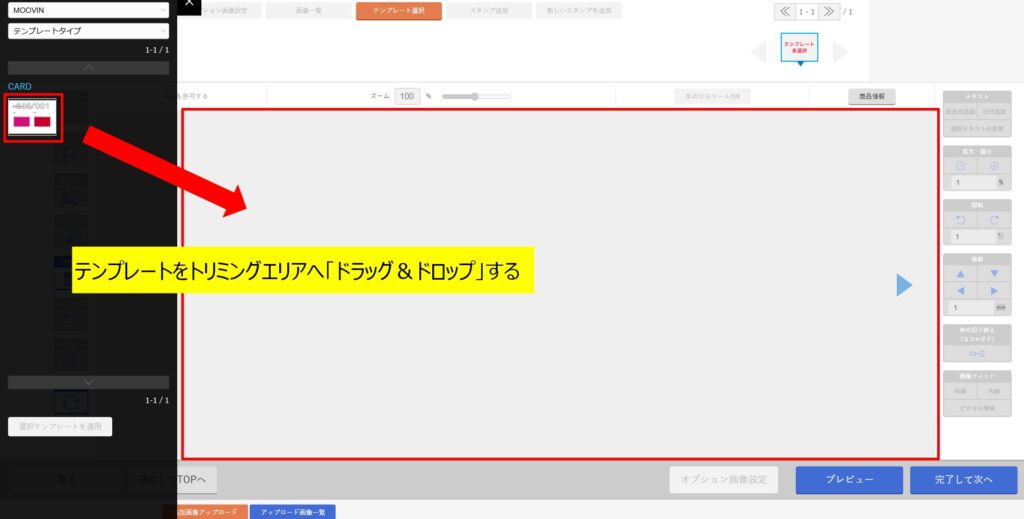Expand template list with down chevron bar

88,382
